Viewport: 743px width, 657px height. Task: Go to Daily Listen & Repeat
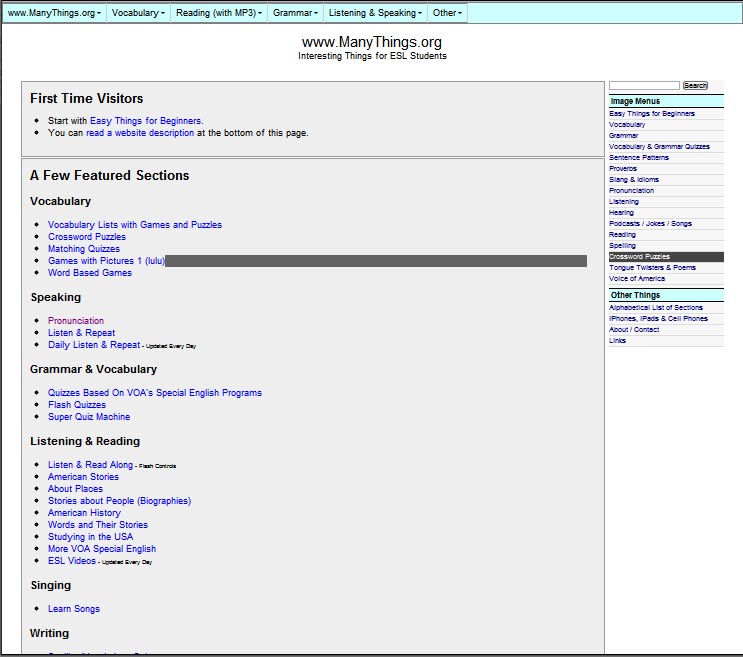coord(94,345)
